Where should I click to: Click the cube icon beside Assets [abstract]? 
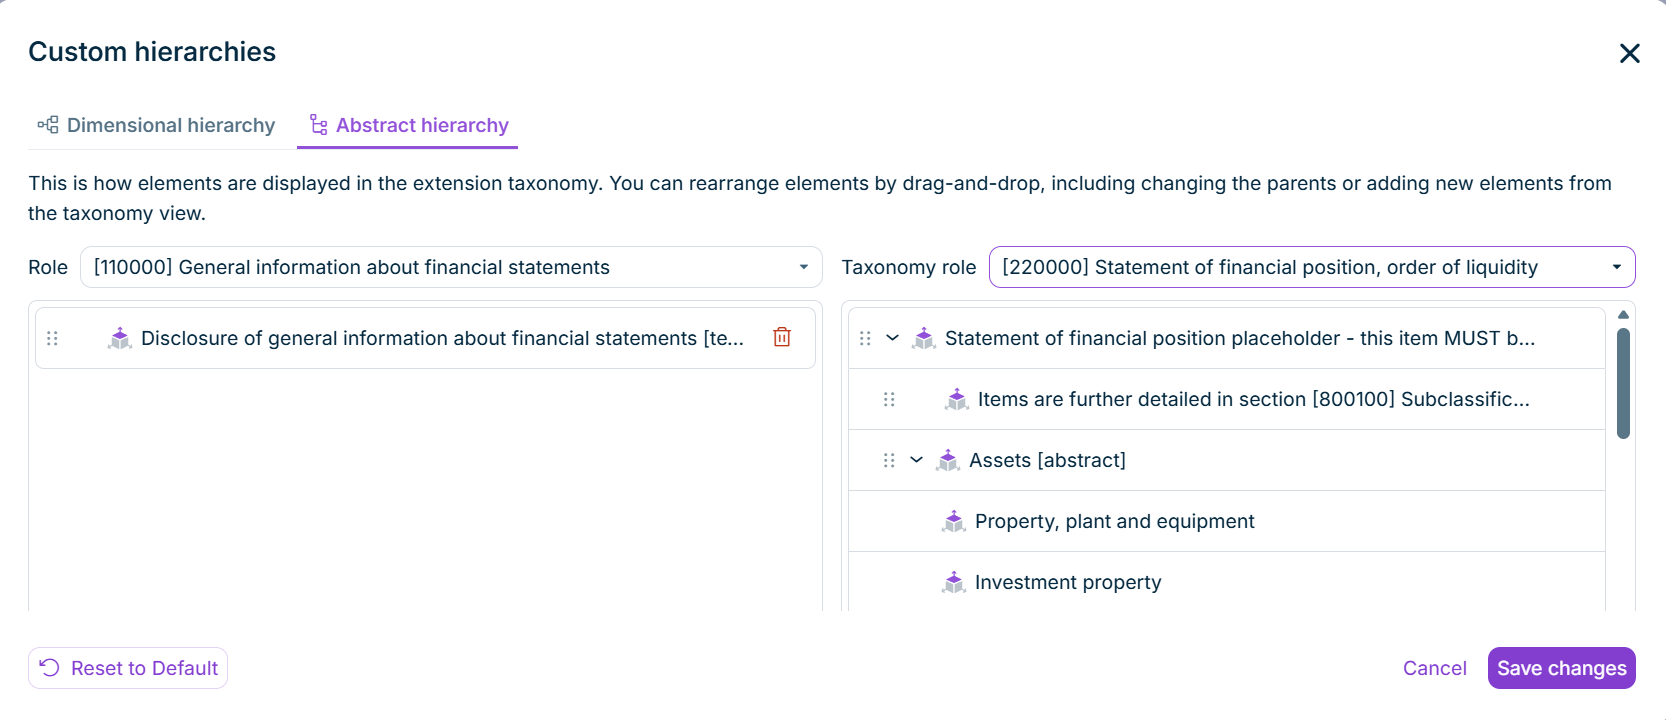pyautogui.click(x=948, y=460)
